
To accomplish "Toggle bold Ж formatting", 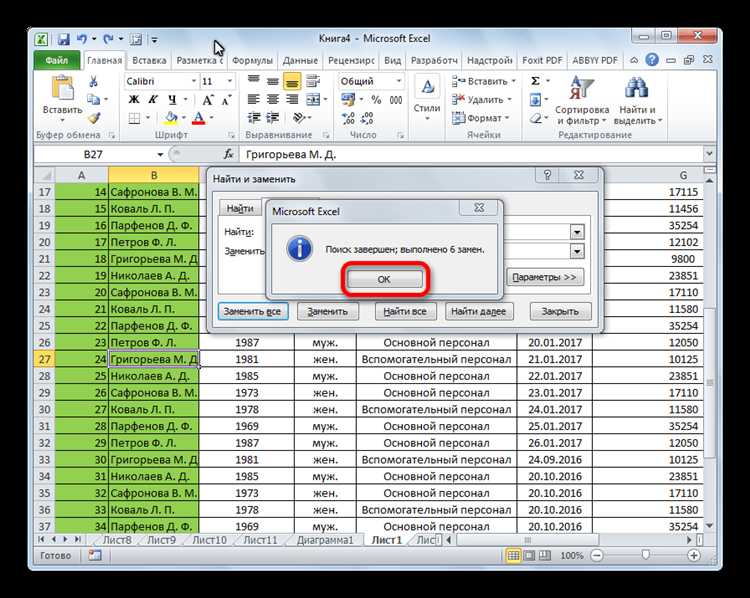I will point(134,100).
